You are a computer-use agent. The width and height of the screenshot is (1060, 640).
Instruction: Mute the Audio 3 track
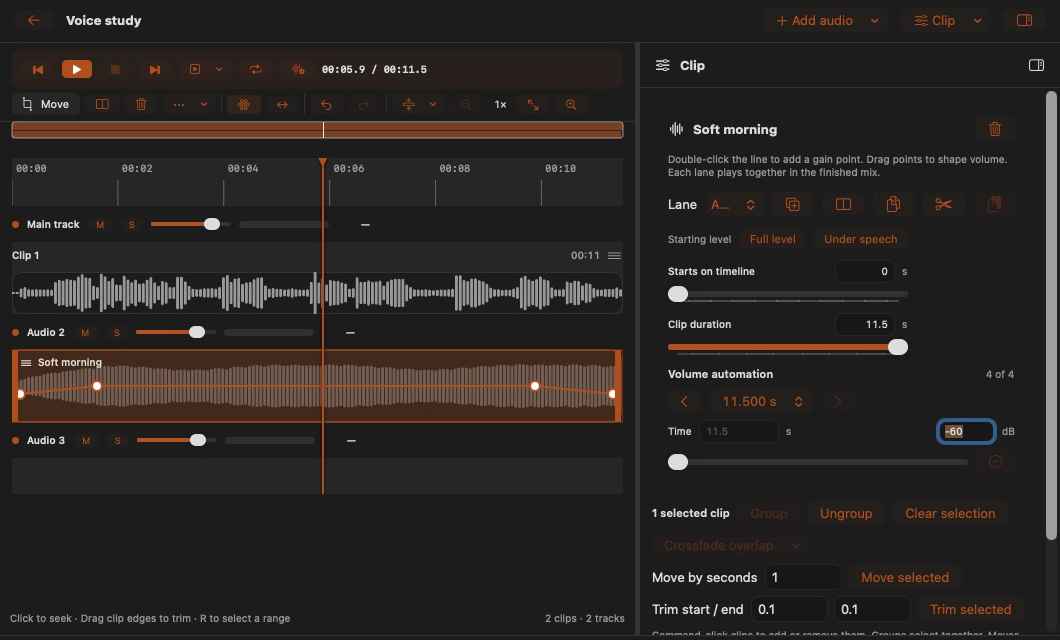click(x=86, y=441)
